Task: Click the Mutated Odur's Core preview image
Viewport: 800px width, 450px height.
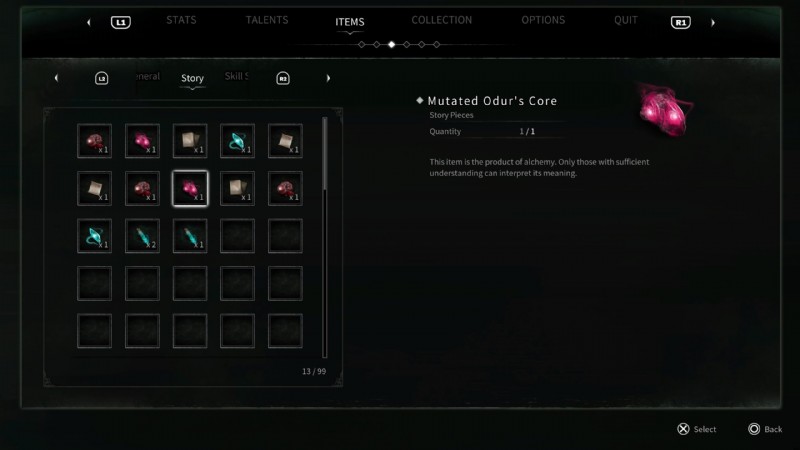Action: click(665, 111)
